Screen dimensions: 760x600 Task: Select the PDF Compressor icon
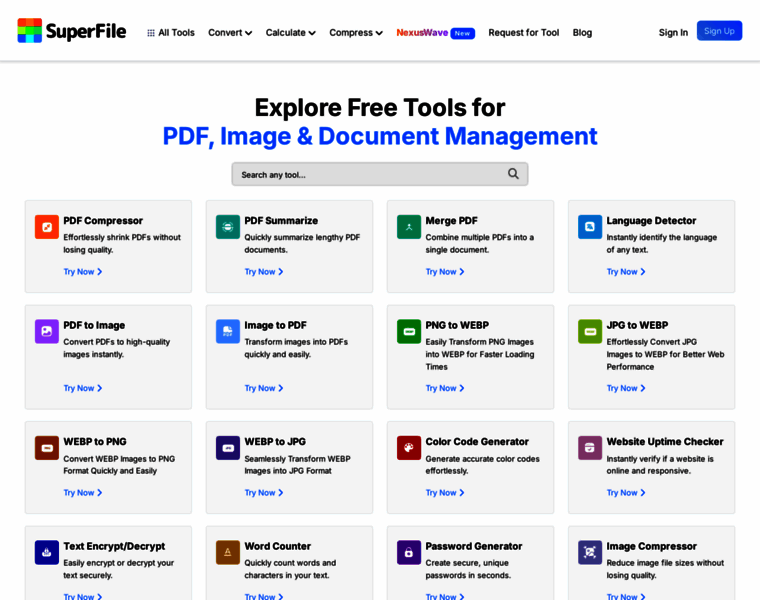pos(47,227)
